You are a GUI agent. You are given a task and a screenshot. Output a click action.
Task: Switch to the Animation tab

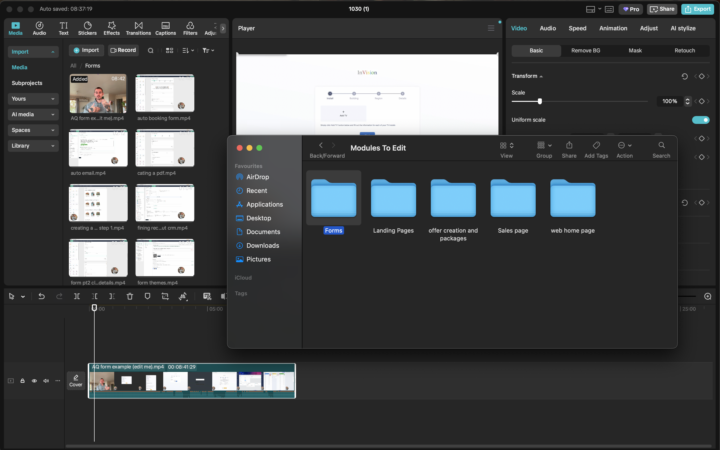(612, 28)
